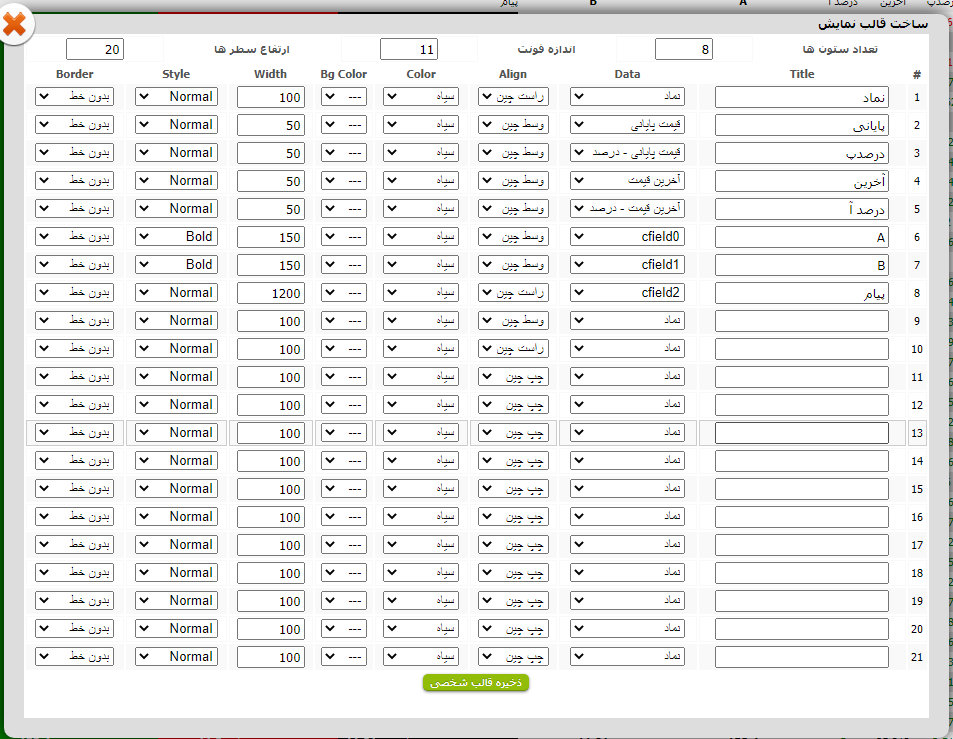Click the green save personal template button
This screenshot has width=953, height=739.
click(476, 682)
